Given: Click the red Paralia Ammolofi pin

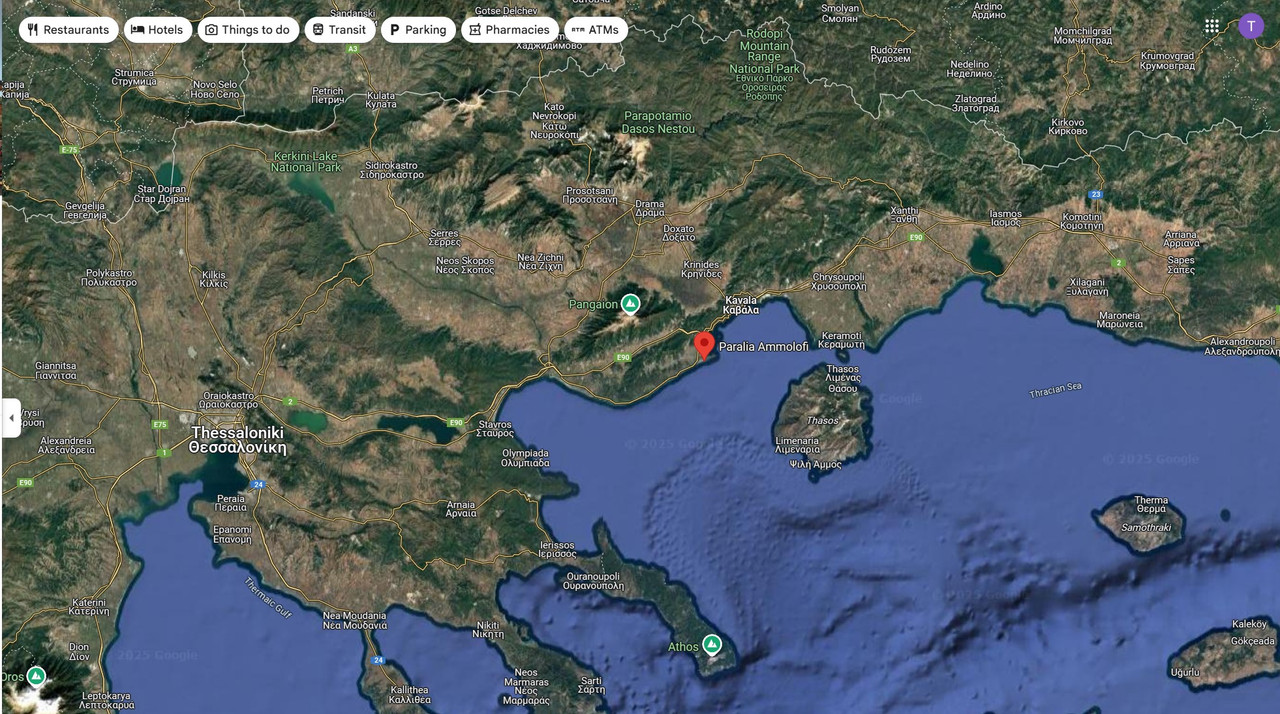Looking at the screenshot, I should coord(704,346).
